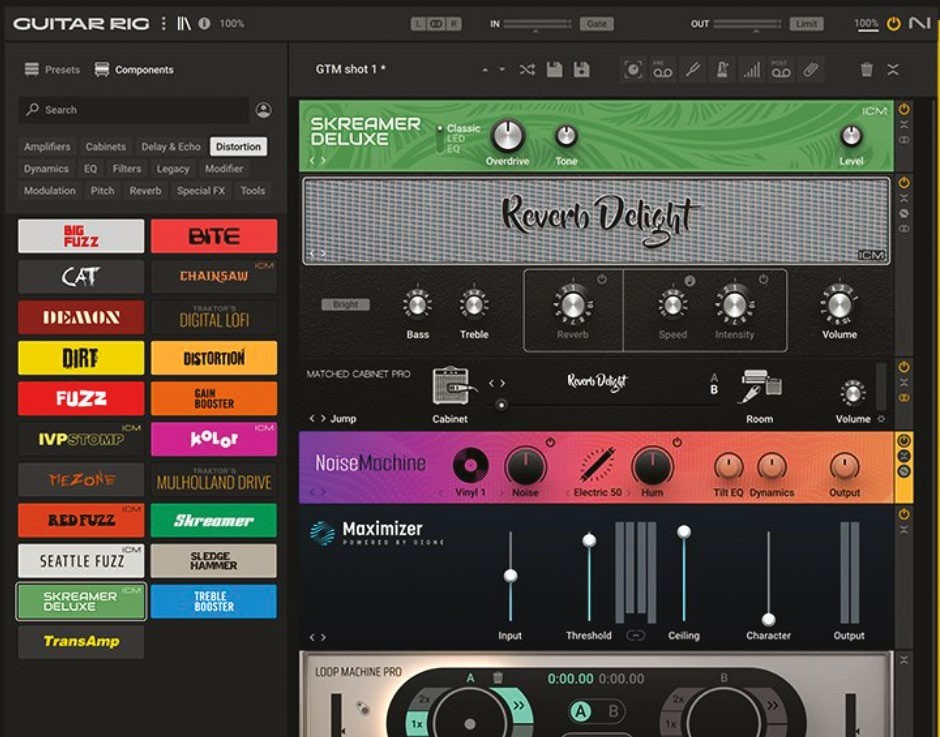Click the NI logo in header
The height and width of the screenshot is (737, 940).
[920, 23]
